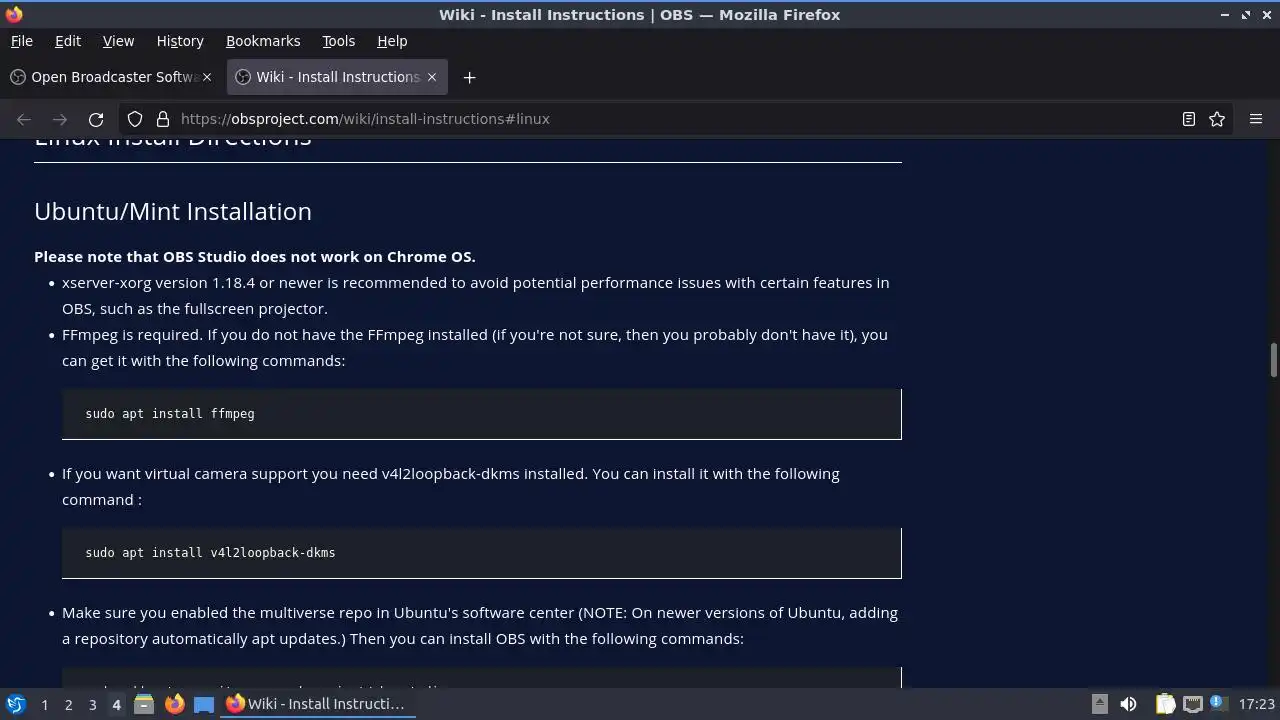
Task: Switch to virtual desktop 4
Action: click(116, 704)
